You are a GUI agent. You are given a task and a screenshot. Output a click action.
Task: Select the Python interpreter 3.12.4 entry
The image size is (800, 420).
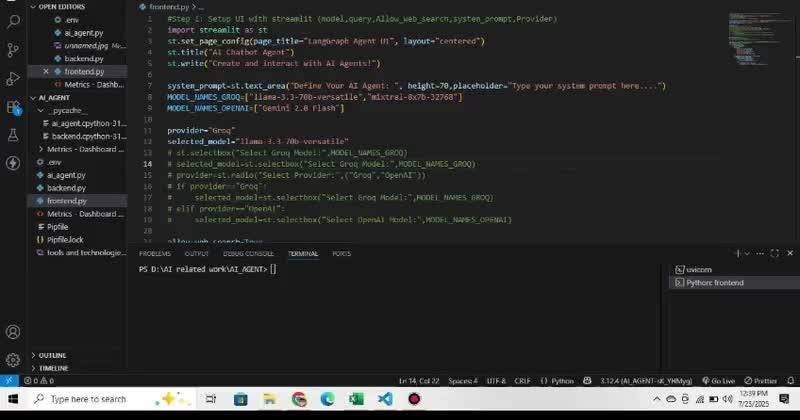pos(646,381)
